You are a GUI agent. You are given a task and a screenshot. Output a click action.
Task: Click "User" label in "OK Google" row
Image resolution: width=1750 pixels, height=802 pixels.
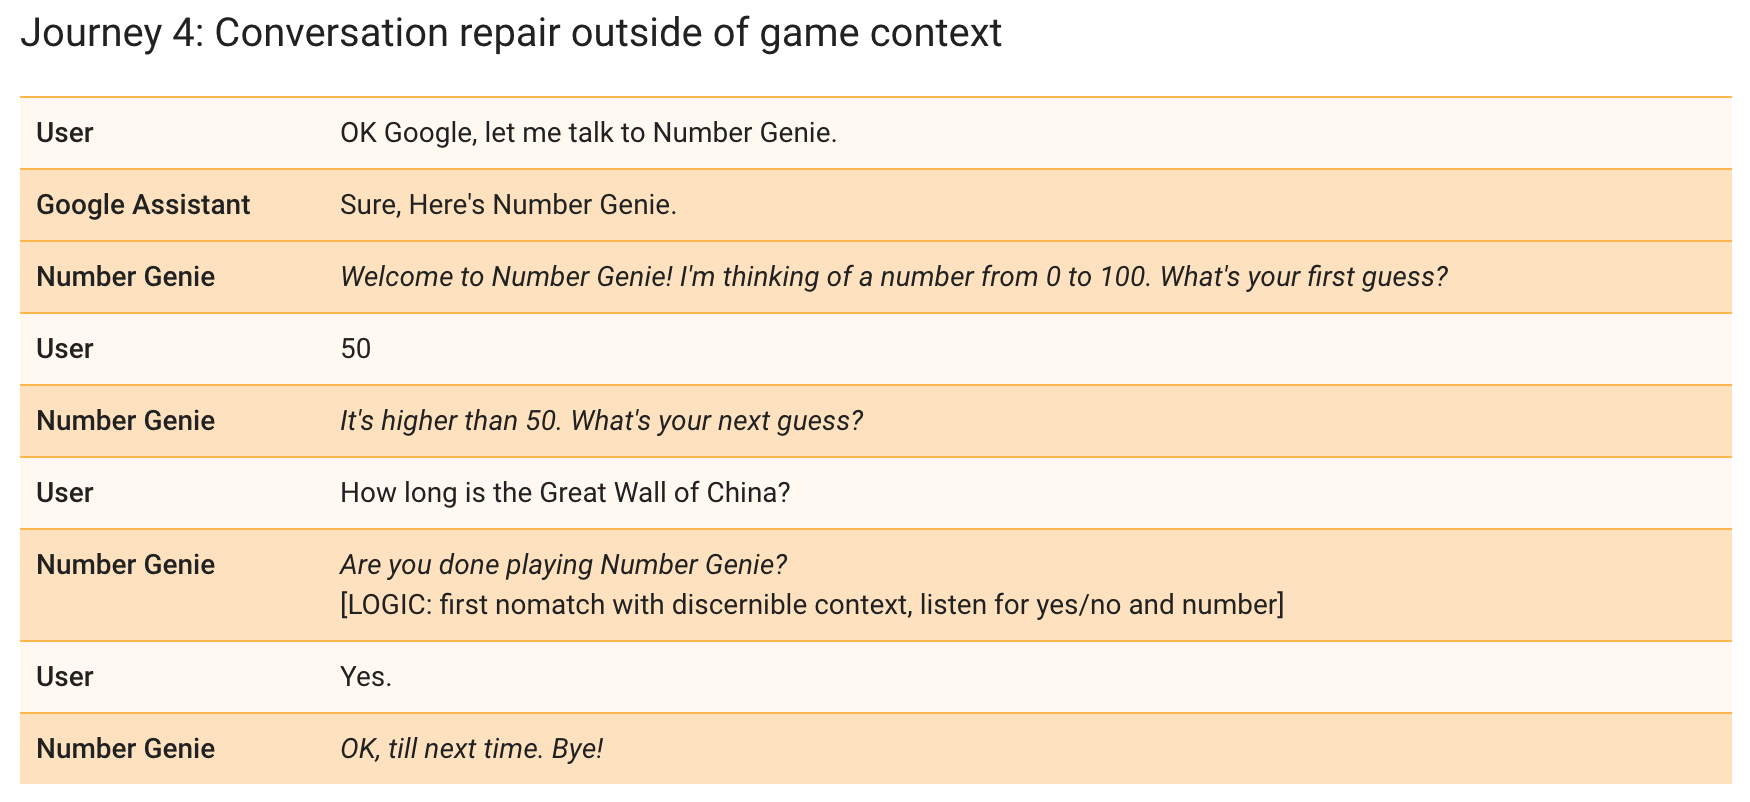(65, 133)
